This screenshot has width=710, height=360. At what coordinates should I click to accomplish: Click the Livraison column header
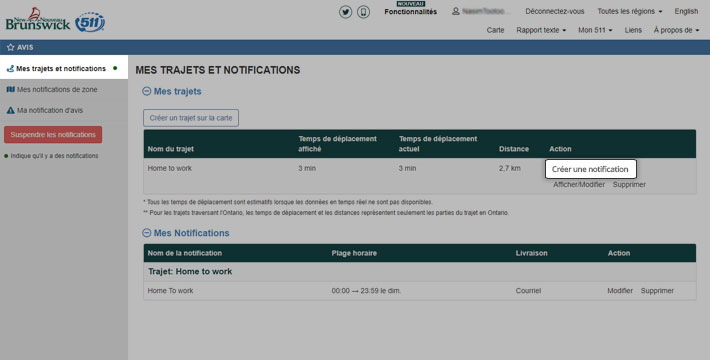tap(531, 253)
